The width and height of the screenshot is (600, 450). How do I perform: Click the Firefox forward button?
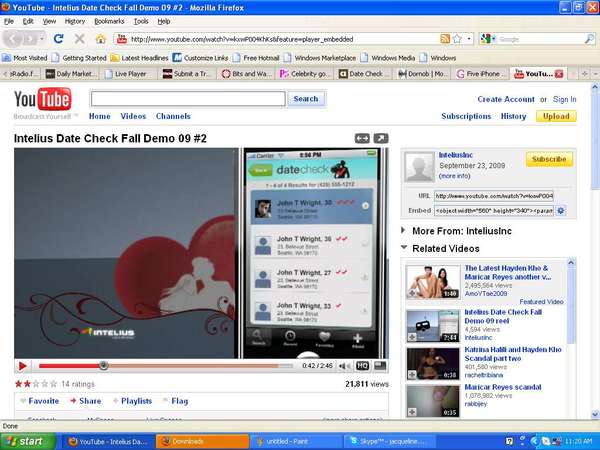[x=29, y=39]
